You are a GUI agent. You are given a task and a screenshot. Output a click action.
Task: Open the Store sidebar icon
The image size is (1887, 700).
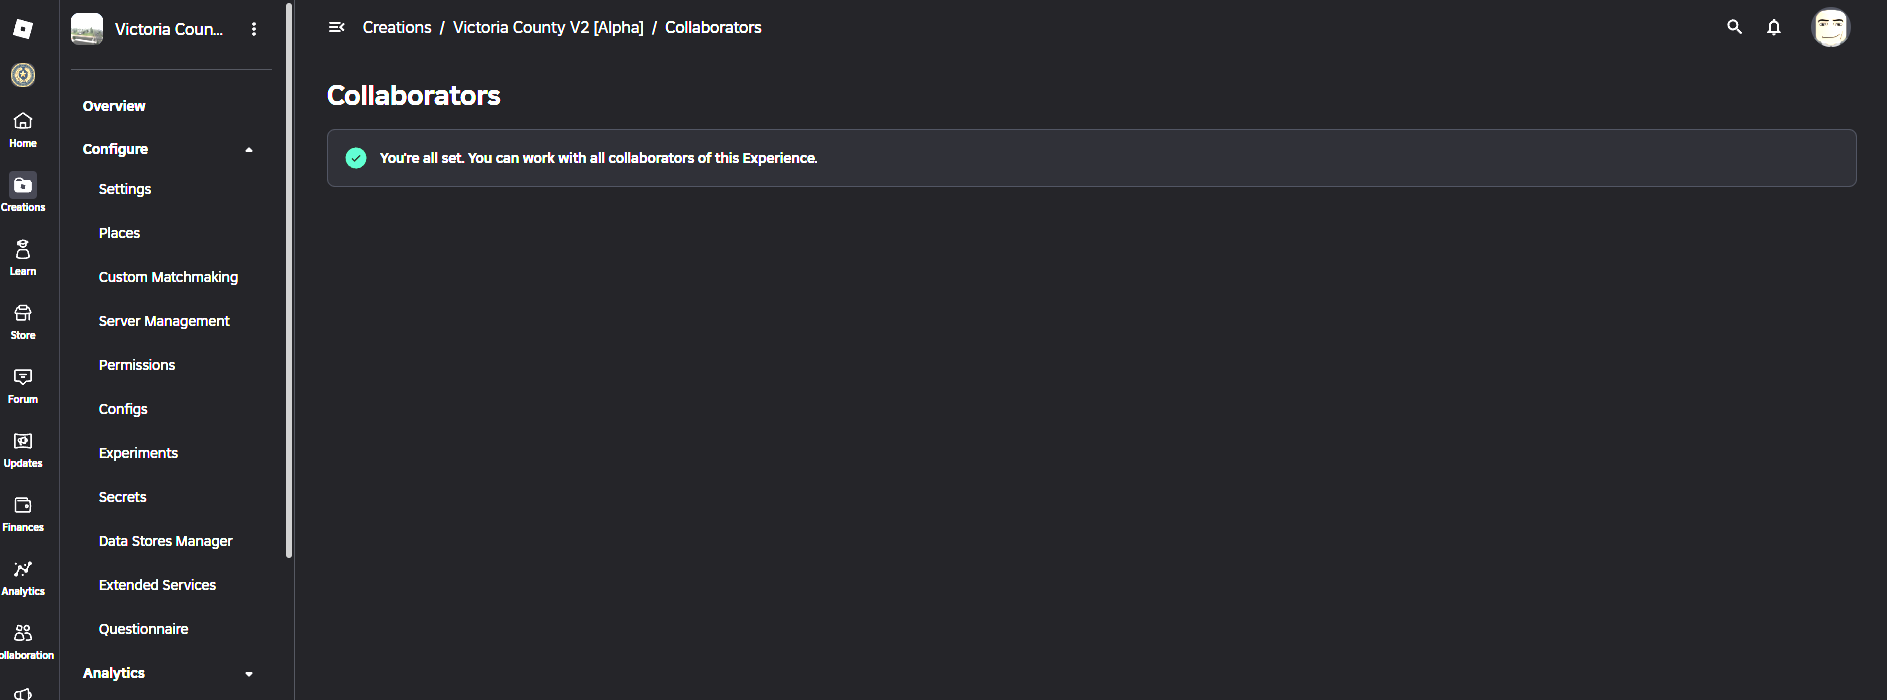click(x=23, y=313)
